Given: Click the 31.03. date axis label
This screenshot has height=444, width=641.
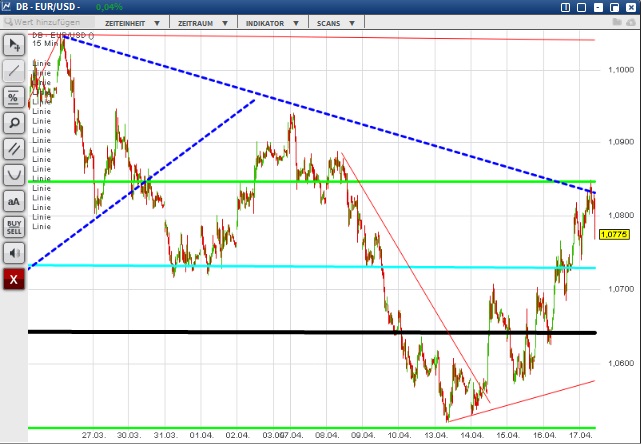Looking at the screenshot, I should [166, 435].
